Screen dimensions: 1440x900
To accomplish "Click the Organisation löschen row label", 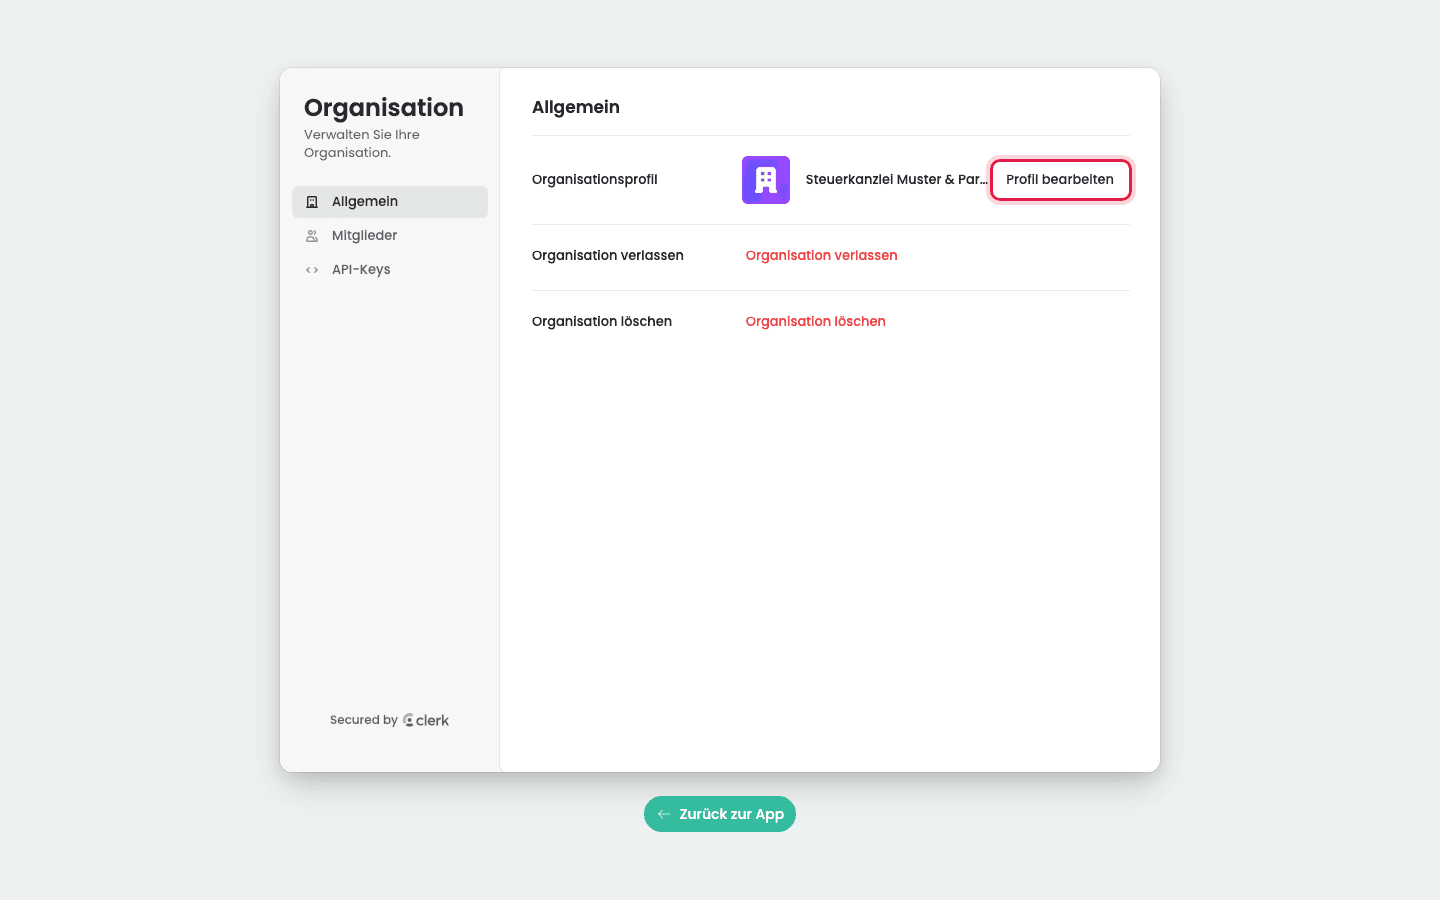I will pos(602,322).
